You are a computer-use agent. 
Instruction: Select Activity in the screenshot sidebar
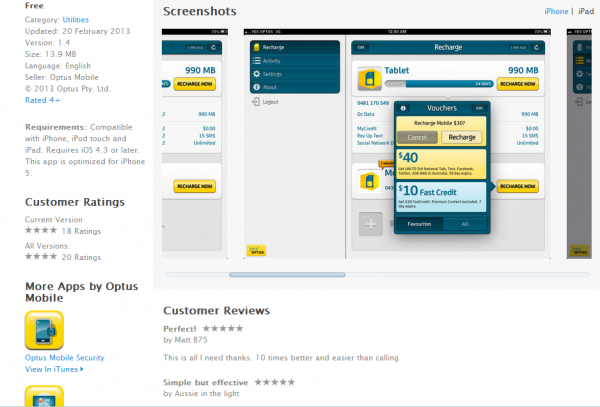[295, 61]
